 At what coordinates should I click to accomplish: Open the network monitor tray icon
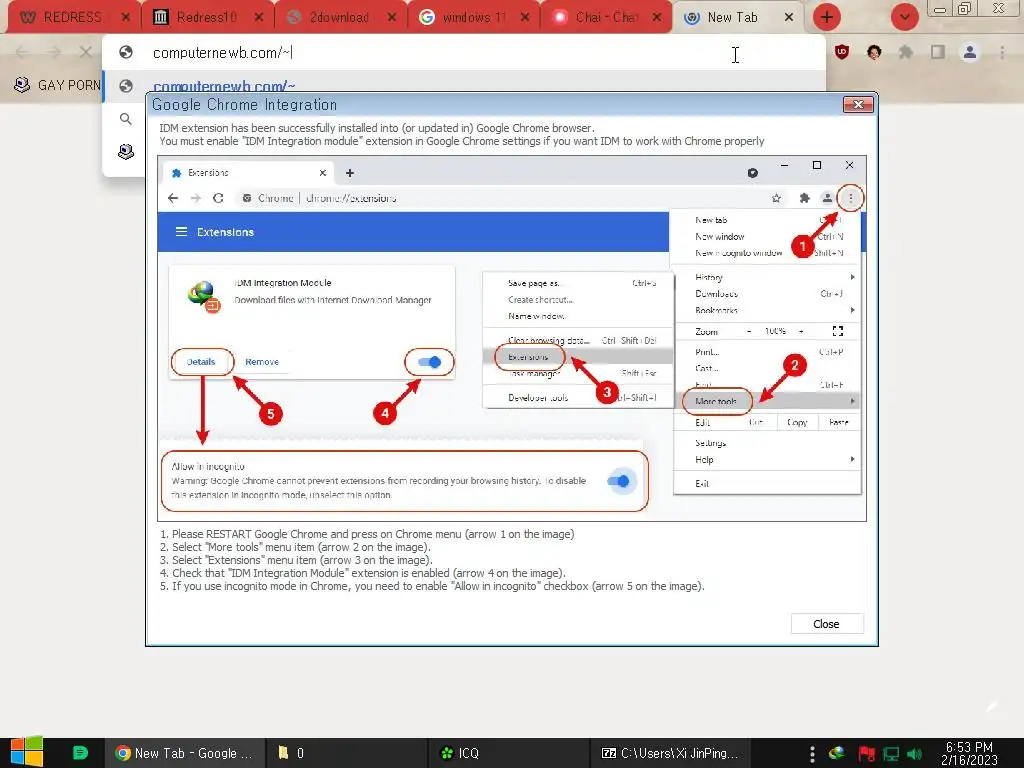pos(891,754)
